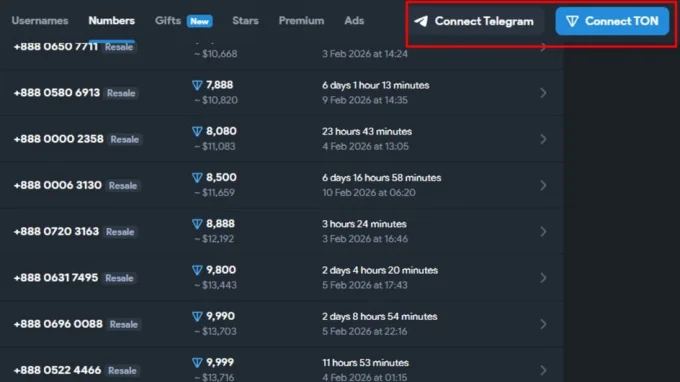Click the TON diamond icon in Connect TON button

(572, 21)
